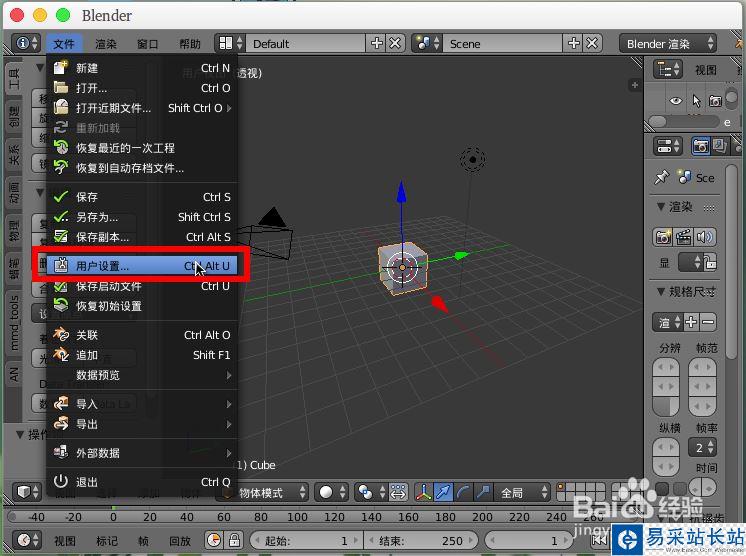Select 新建 (New) from File menu
Image resolution: width=746 pixels, height=556 pixels.
141,68
